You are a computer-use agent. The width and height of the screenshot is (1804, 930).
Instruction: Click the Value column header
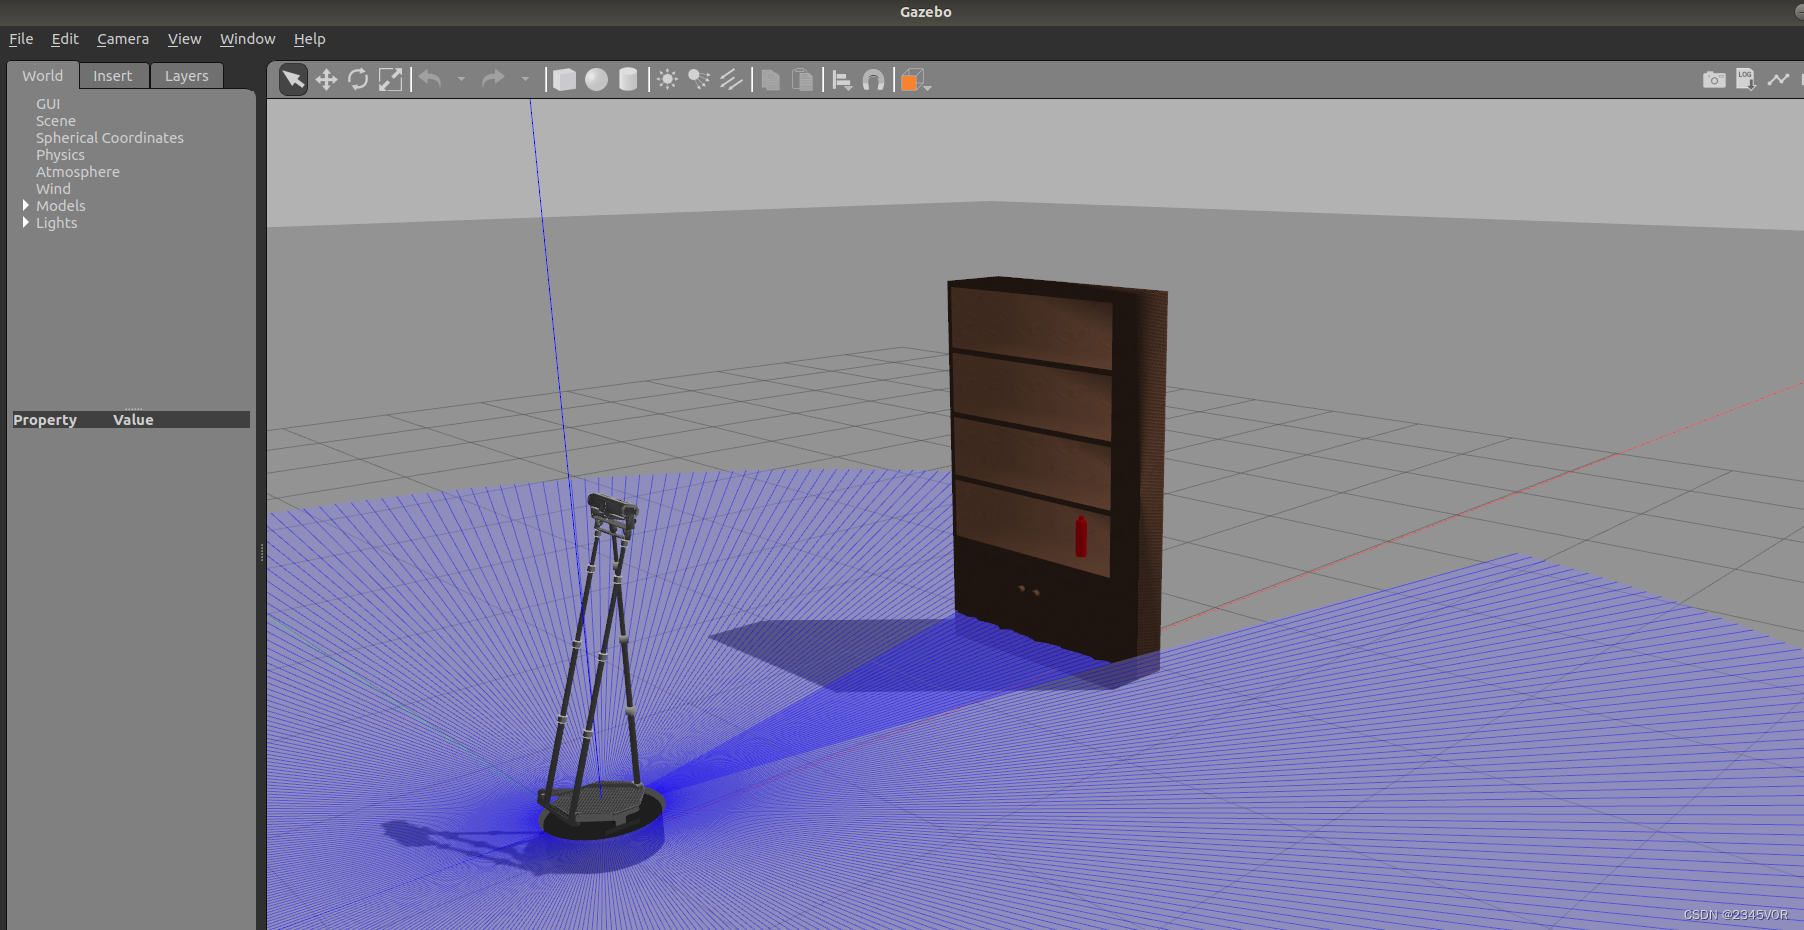[x=133, y=420]
